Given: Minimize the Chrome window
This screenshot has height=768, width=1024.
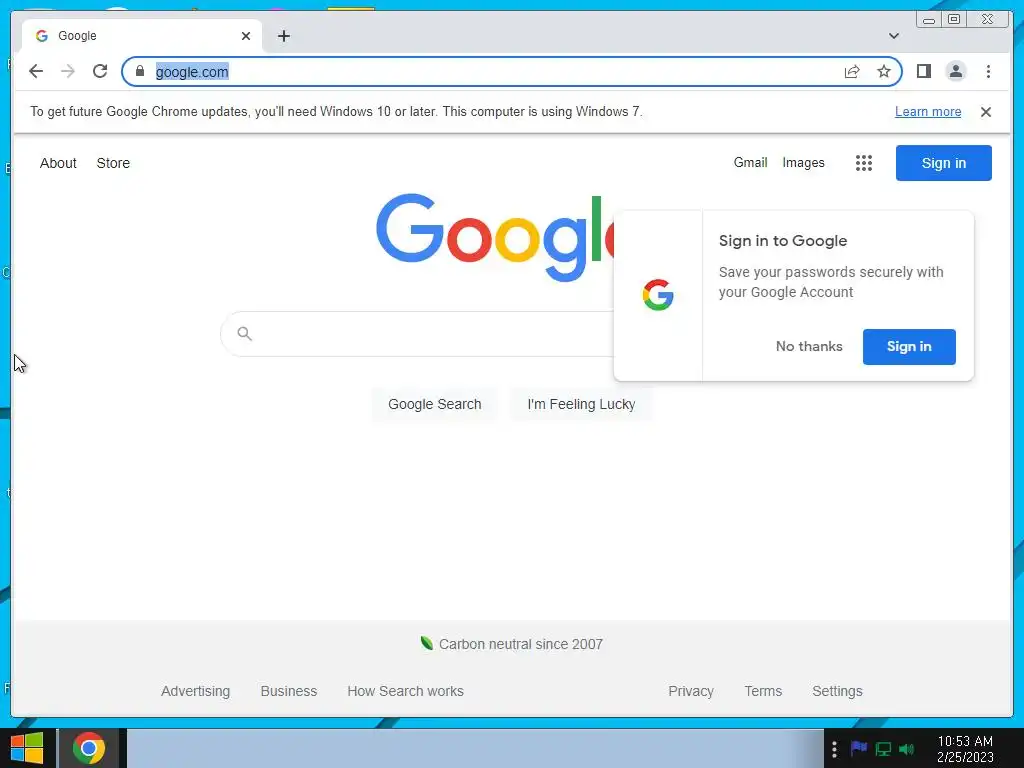Looking at the screenshot, I should click(929, 20).
